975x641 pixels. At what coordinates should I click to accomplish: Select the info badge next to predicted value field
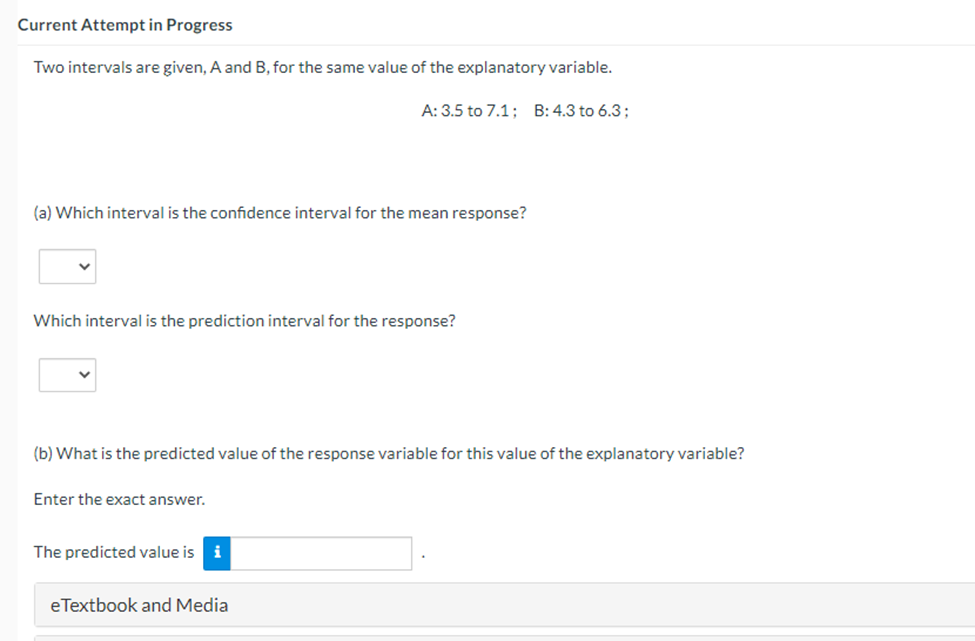216,553
